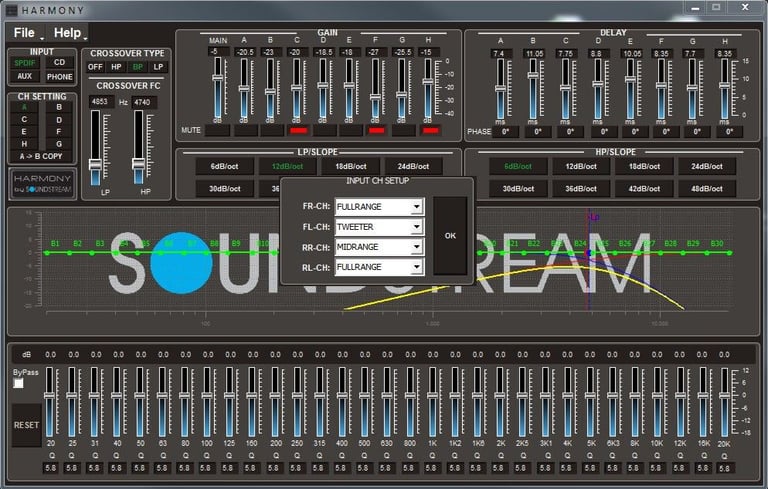768x489 pixels.
Task: Click the Q value field for 20 Hz
Action: coord(50,468)
